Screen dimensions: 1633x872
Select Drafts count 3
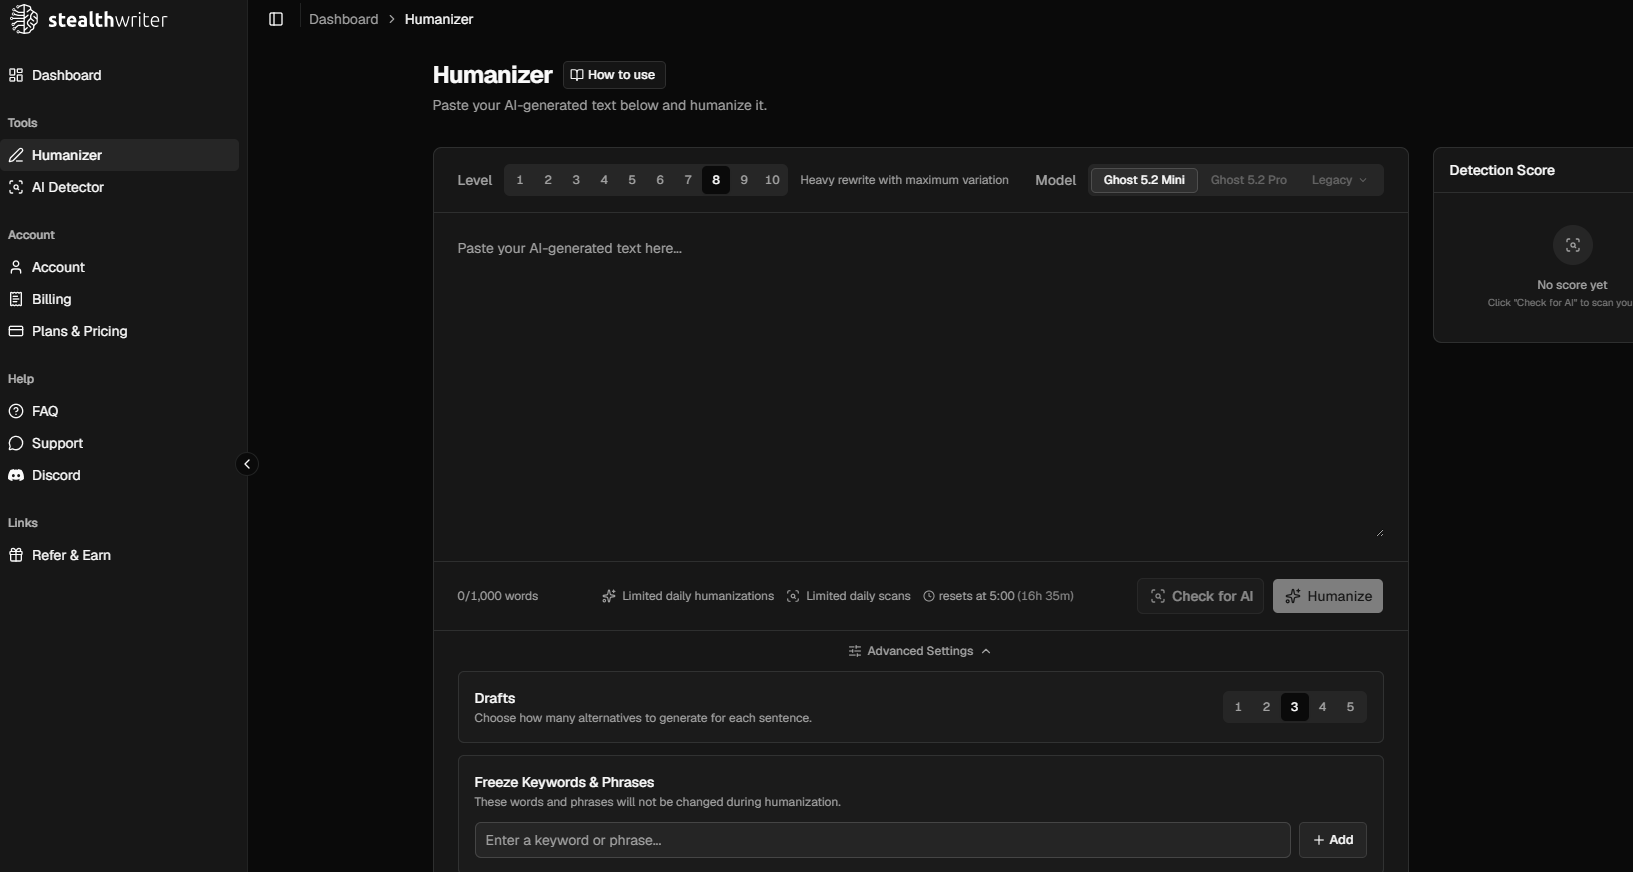click(x=1294, y=707)
